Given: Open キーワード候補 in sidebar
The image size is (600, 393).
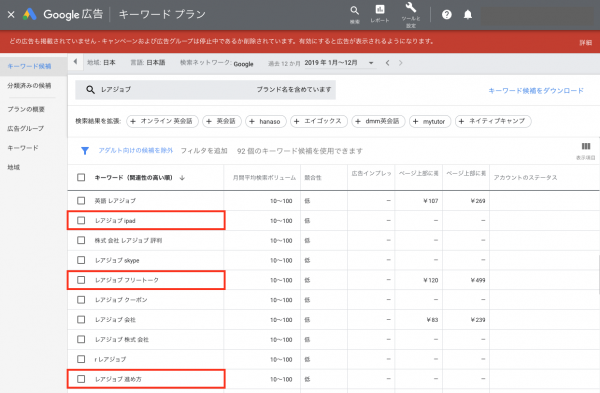Looking at the screenshot, I should 29,66.
